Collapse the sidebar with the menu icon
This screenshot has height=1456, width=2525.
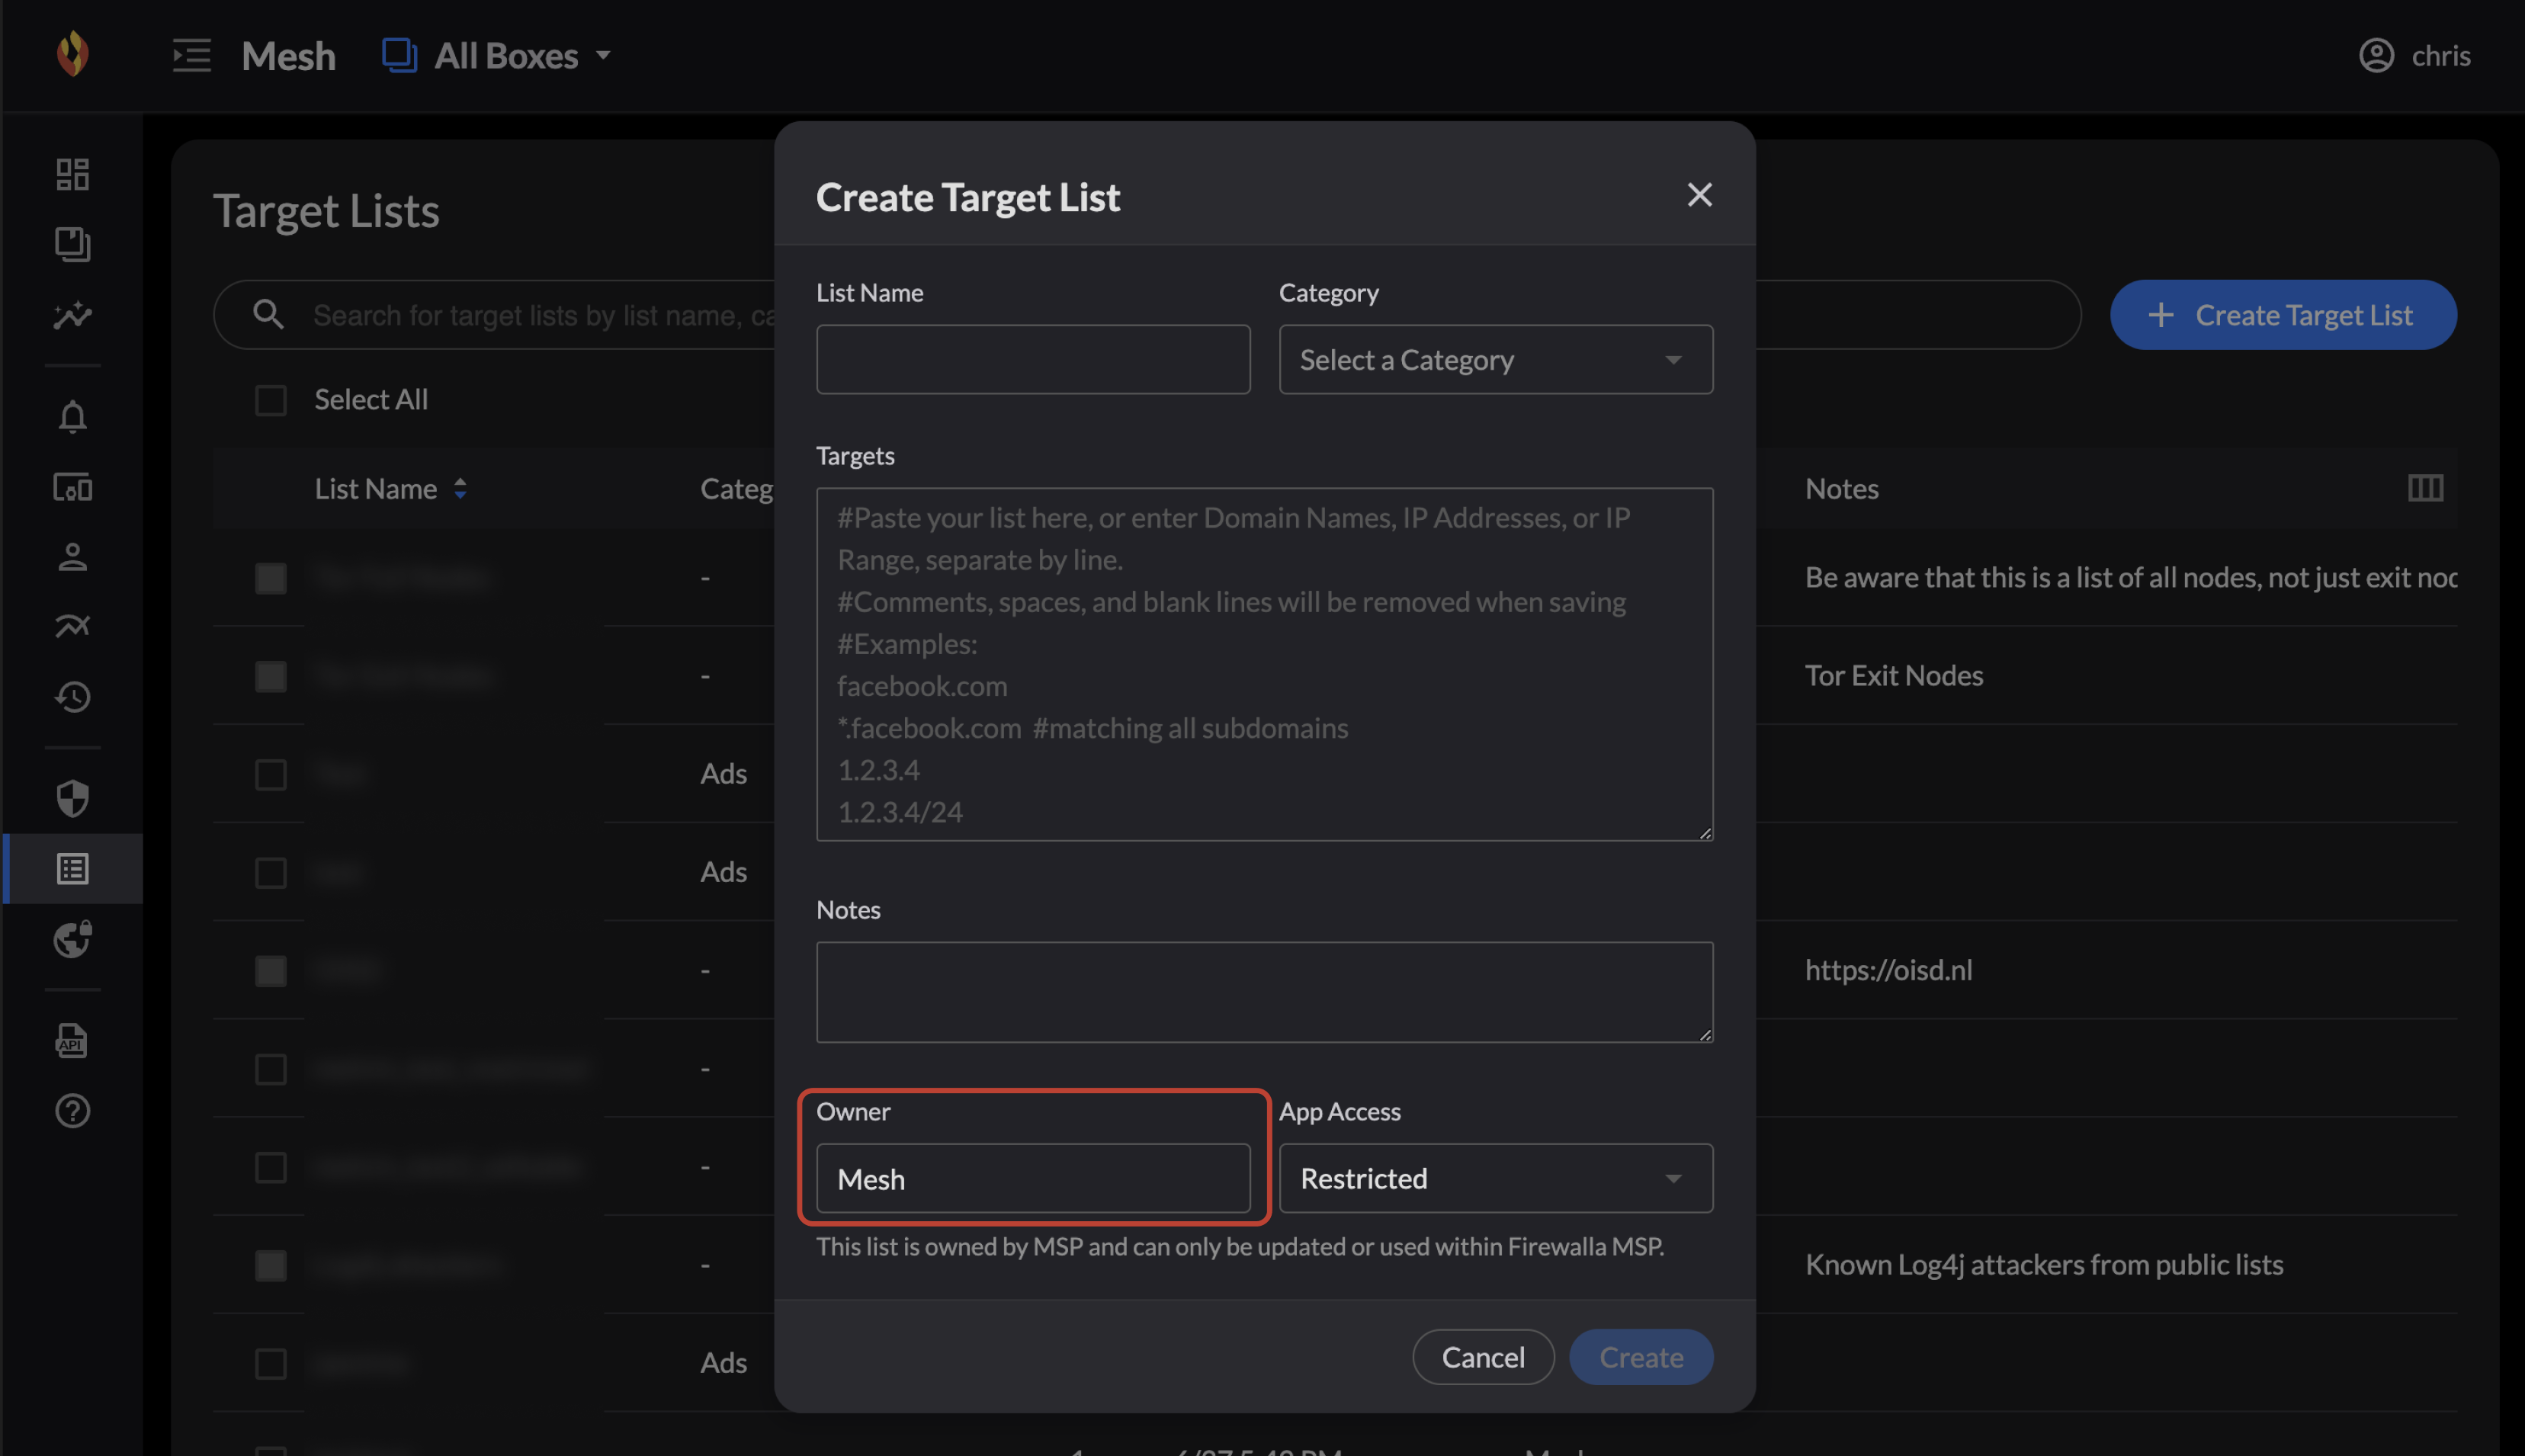[x=191, y=55]
